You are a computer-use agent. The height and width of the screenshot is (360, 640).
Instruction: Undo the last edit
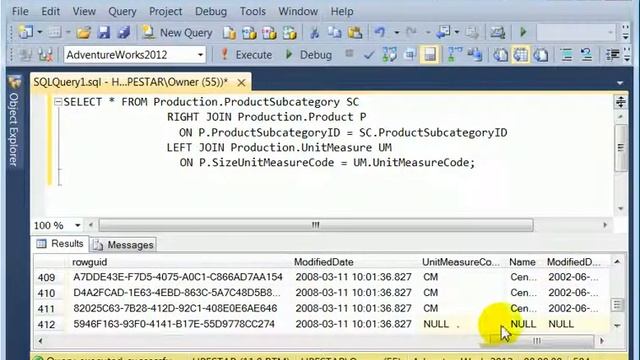coord(380,32)
